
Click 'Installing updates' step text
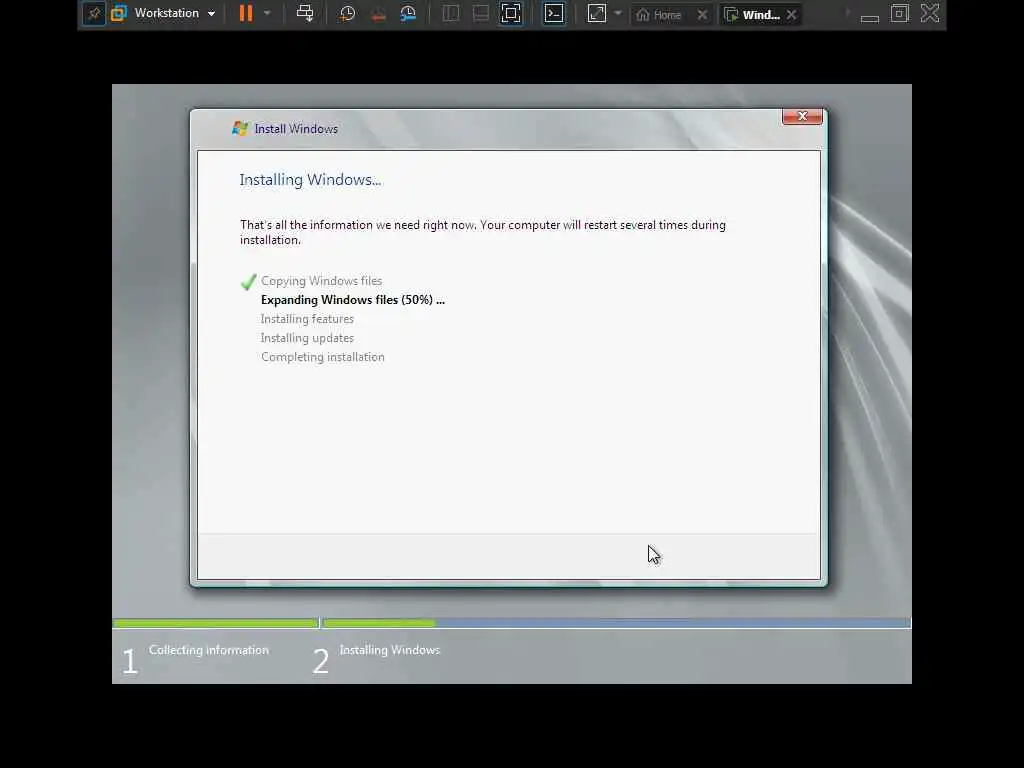tap(307, 338)
